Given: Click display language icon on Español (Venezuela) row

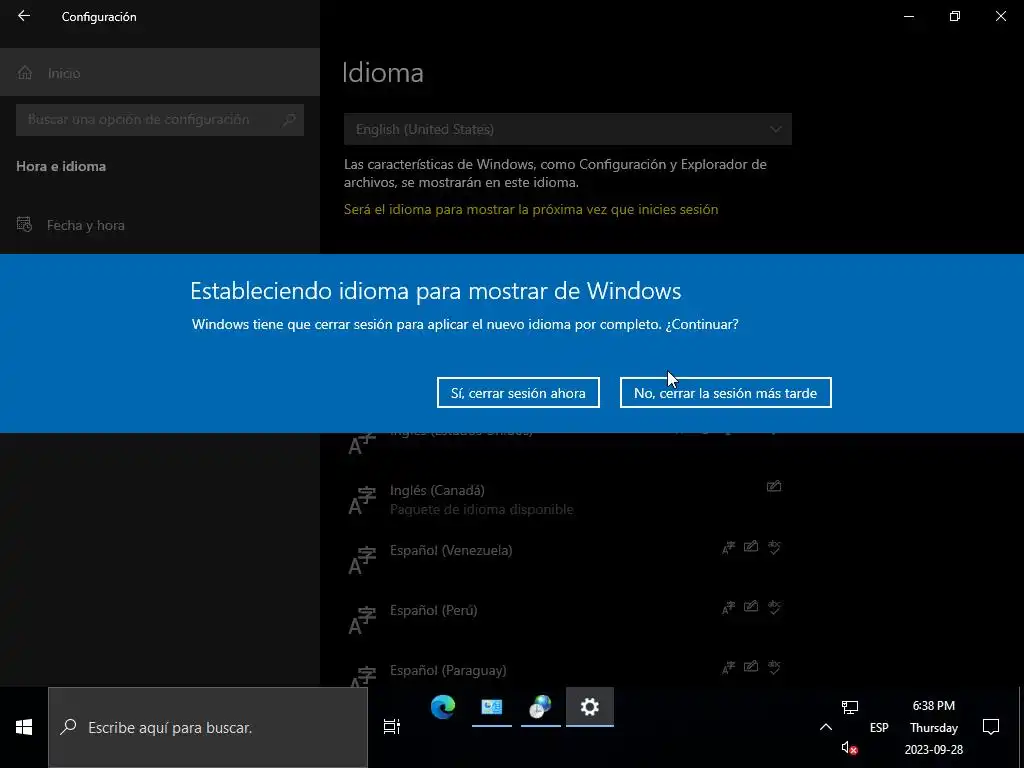Looking at the screenshot, I should [728, 547].
